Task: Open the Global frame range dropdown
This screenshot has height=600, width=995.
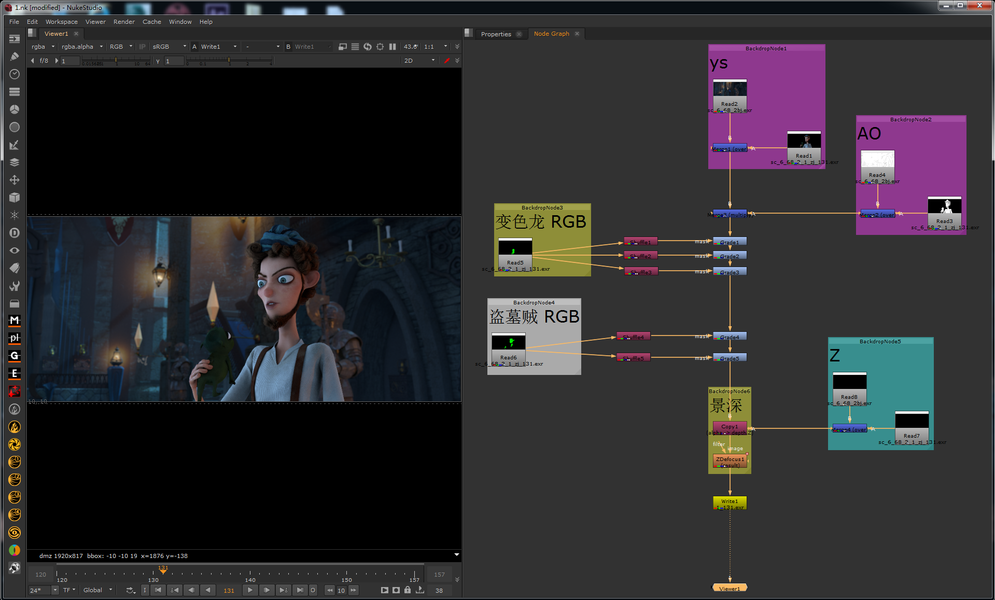Action: point(98,590)
